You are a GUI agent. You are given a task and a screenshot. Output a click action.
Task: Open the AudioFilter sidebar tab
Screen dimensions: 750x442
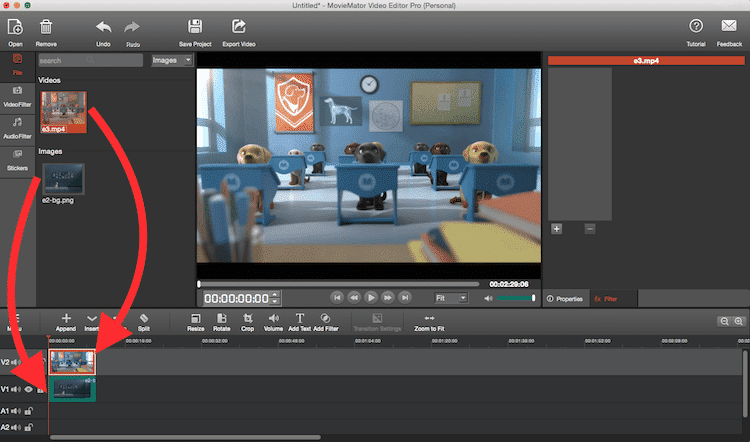pyautogui.click(x=17, y=129)
